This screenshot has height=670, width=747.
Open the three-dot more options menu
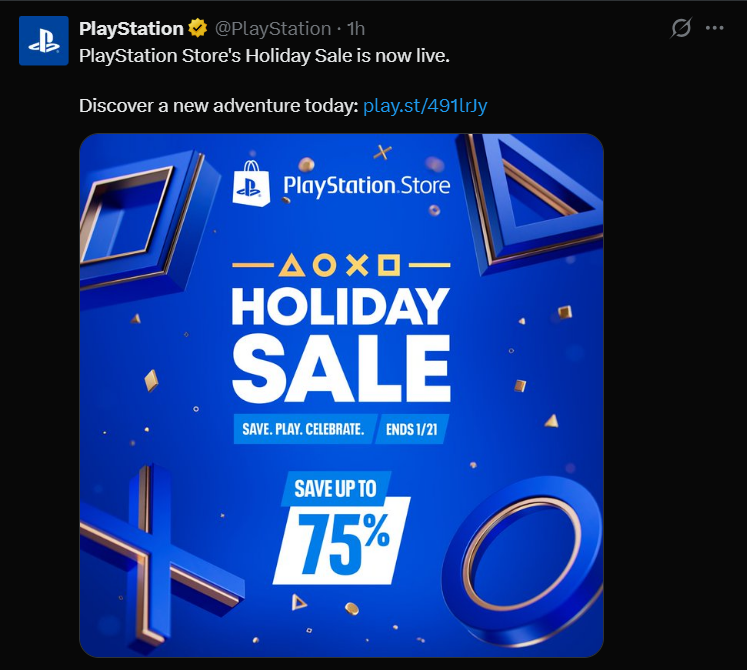[x=714, y=28]
